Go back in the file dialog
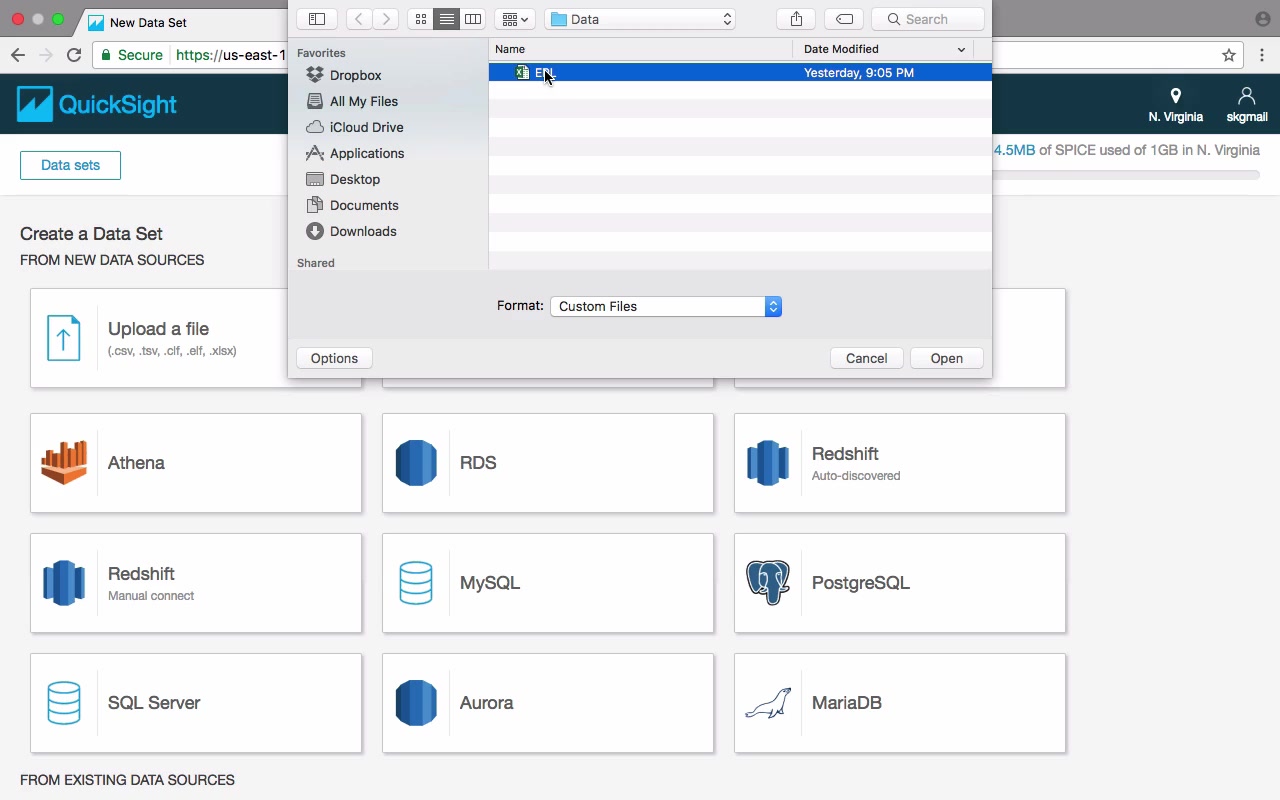This screenshot has height=800, width=1280. point(359,19)
